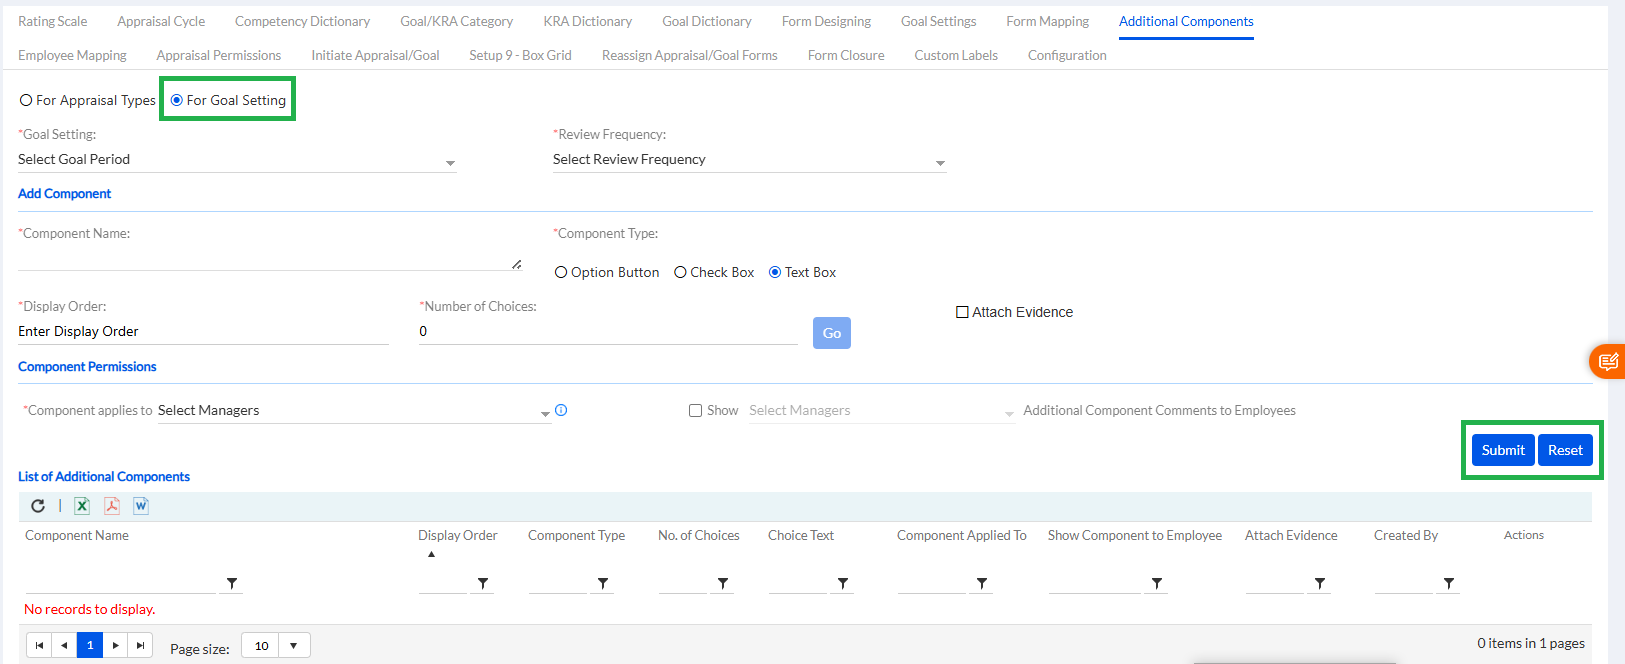1625x664 pixels.
Task: Enable the Attach Evidence checkbox
Action: 962,312
